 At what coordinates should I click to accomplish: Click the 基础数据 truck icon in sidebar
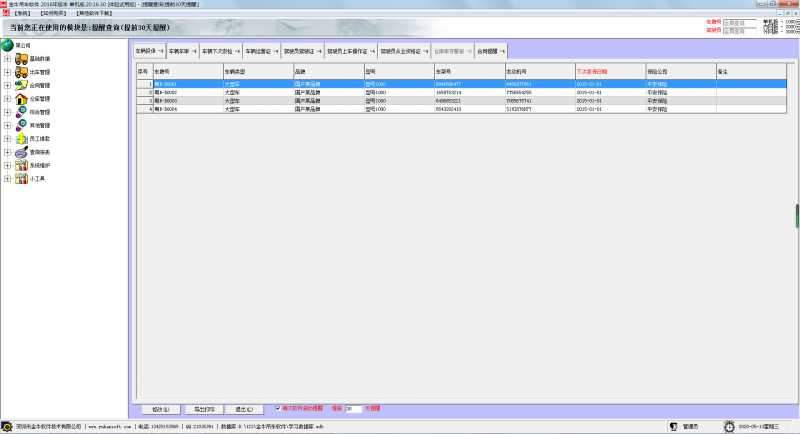click(x=21, y=59)
